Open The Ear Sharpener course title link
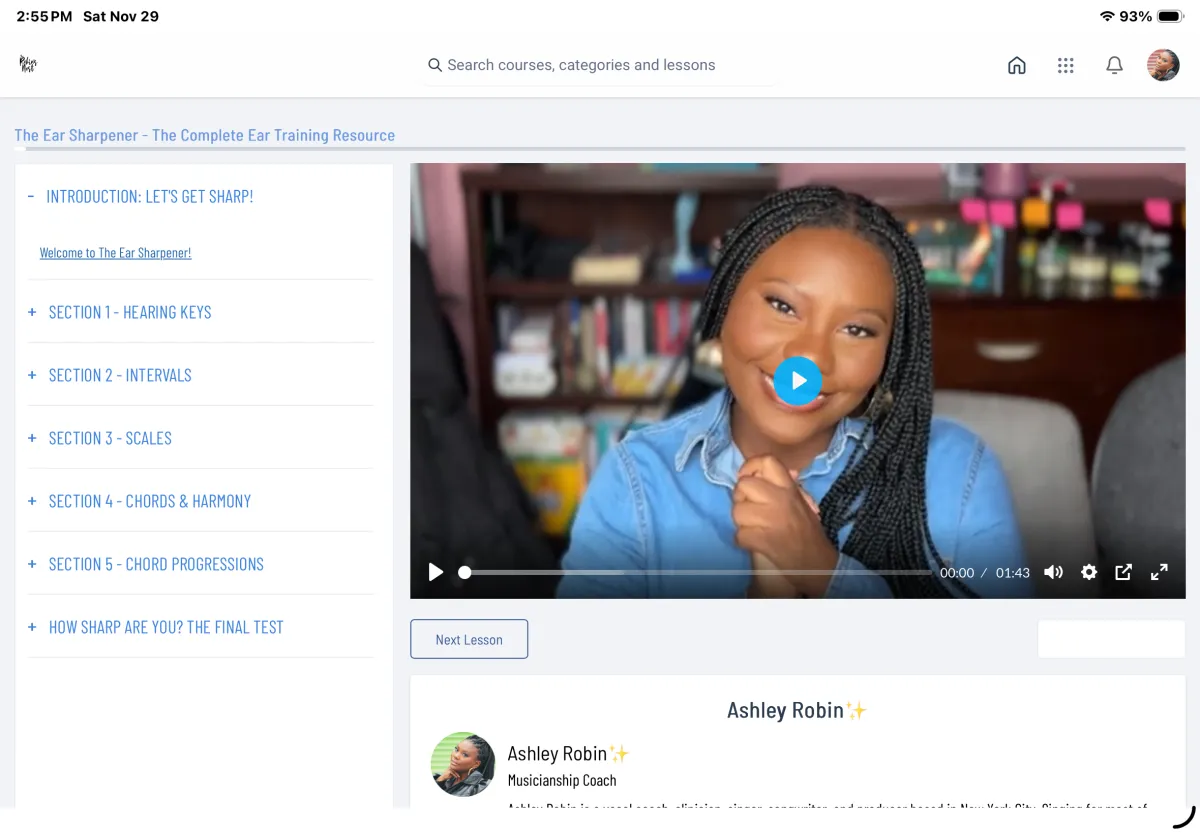 point(204,135)
